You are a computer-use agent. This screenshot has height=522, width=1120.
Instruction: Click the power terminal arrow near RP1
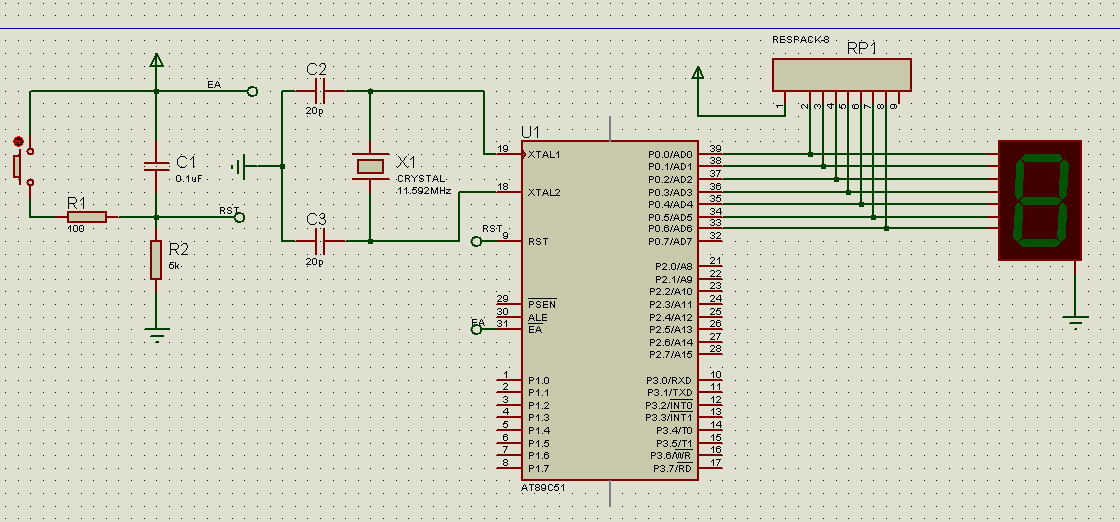[x=698, y=73]
